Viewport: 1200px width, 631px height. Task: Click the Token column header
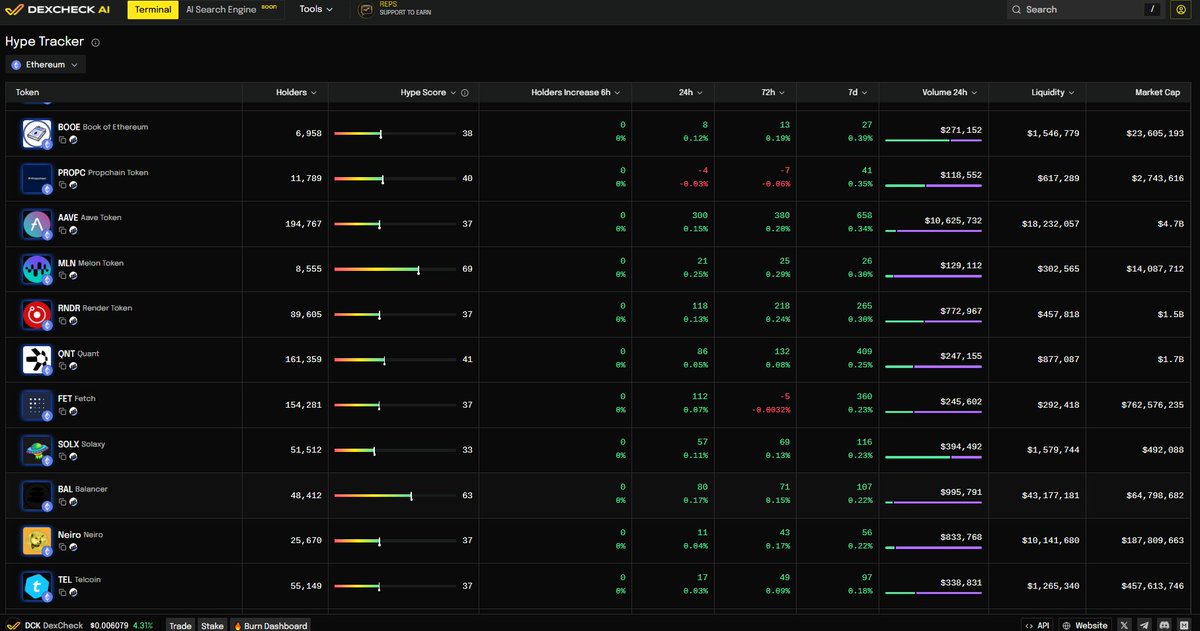tap(27, 92)
